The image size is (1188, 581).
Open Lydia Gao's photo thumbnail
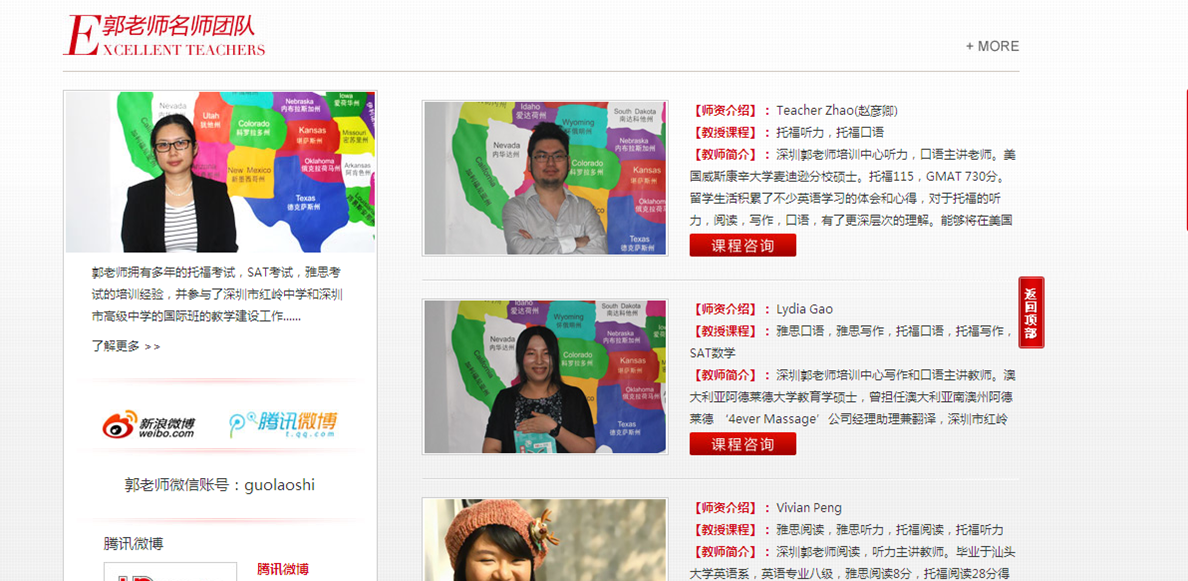(x=544, y=376)
